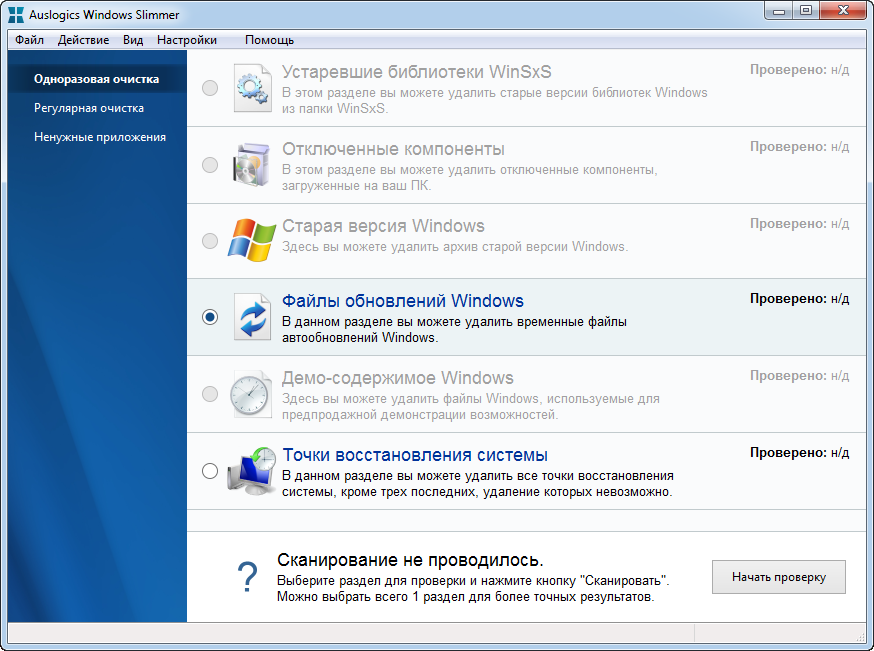Select the system restore points radio button

click(210, 471)
